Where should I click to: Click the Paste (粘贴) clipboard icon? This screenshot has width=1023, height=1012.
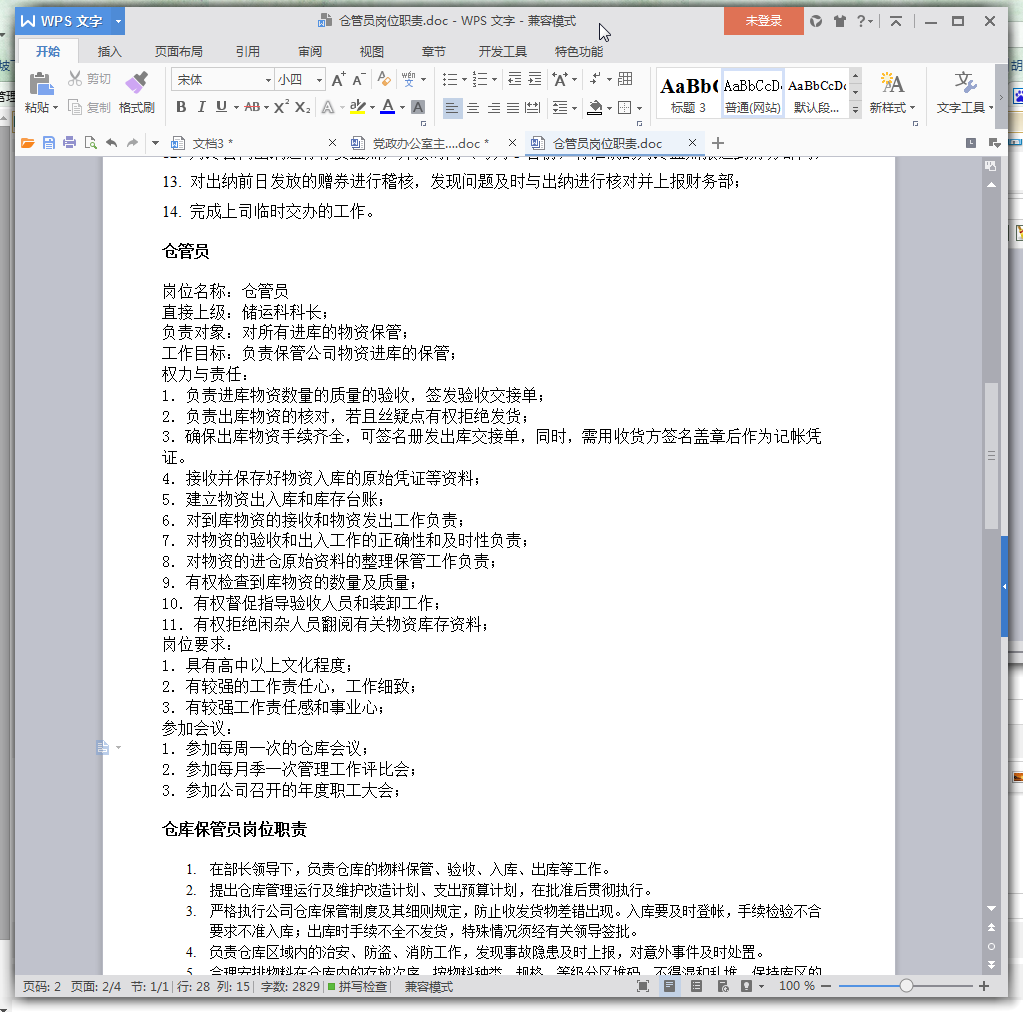pyautogui.click(x=40, y=84)
